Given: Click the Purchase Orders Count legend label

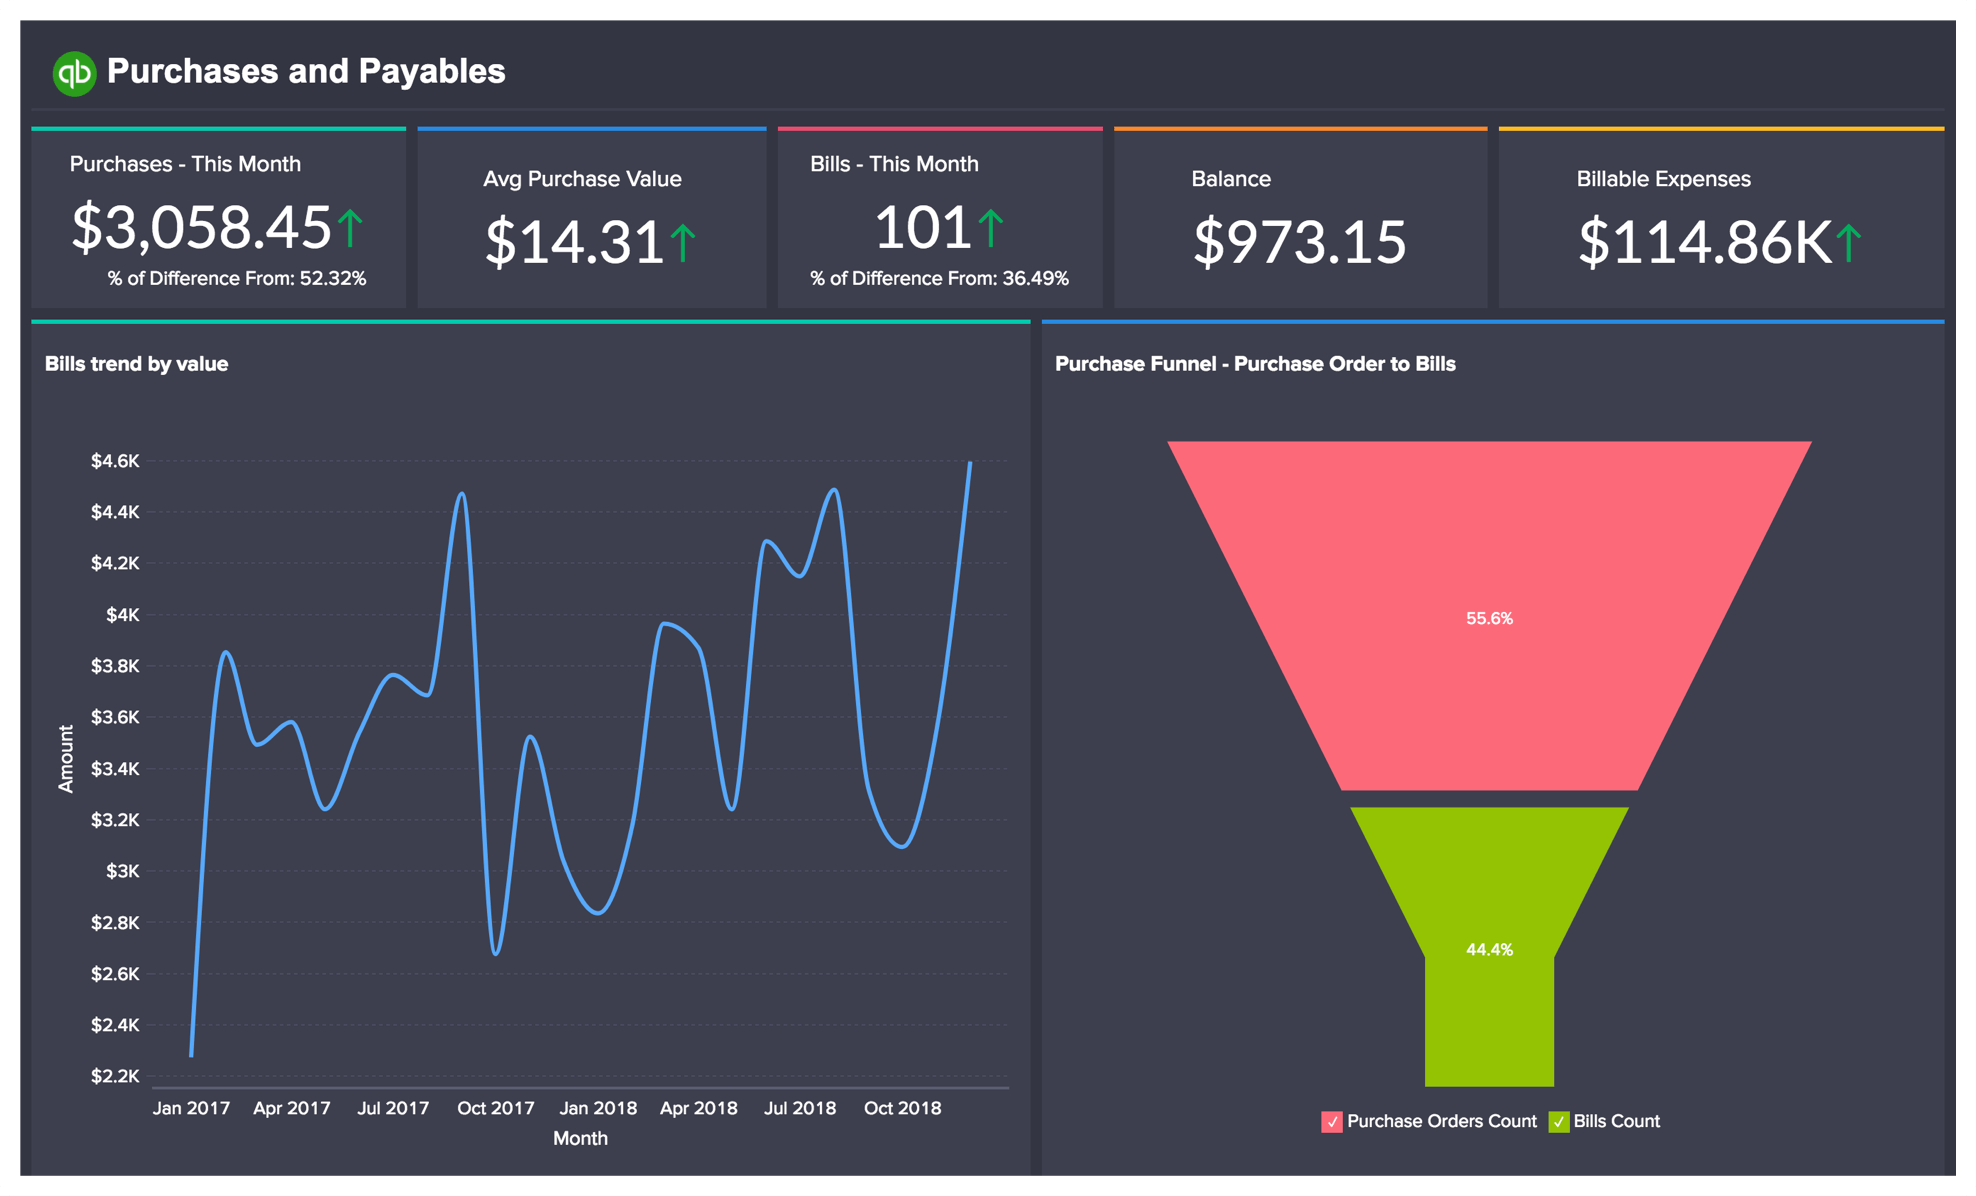Looking at the screenshot, I should pyautogui.click(x=1441, y=1121).
